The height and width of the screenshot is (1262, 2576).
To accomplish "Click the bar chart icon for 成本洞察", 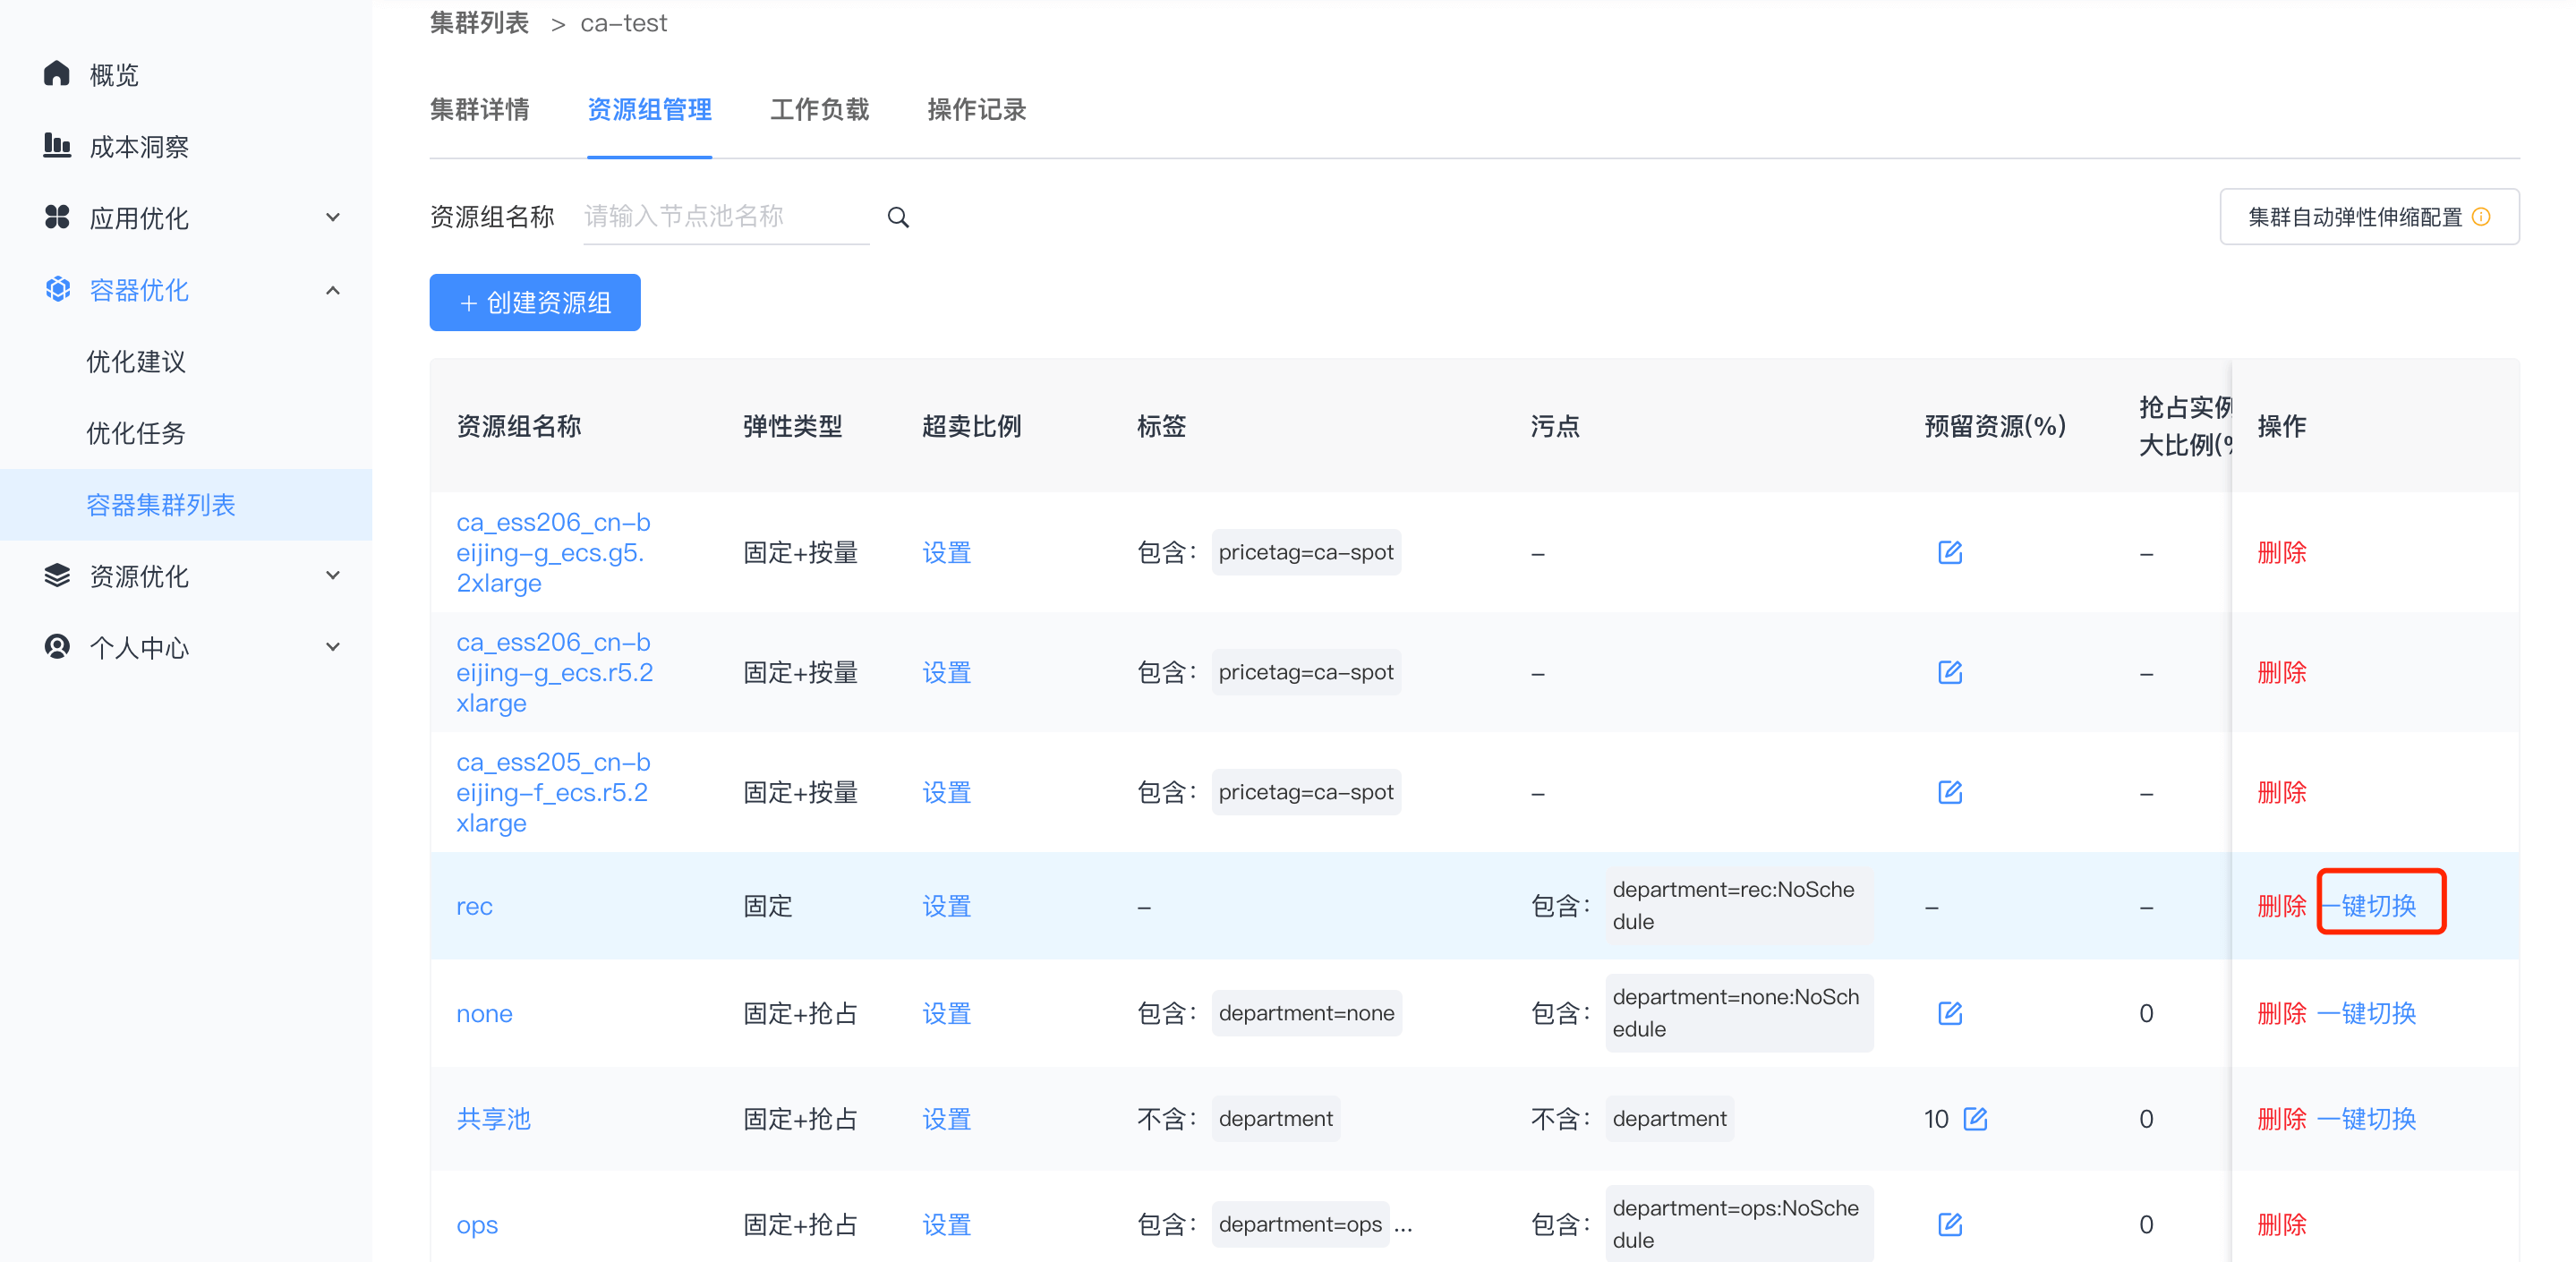I will 57,145.
